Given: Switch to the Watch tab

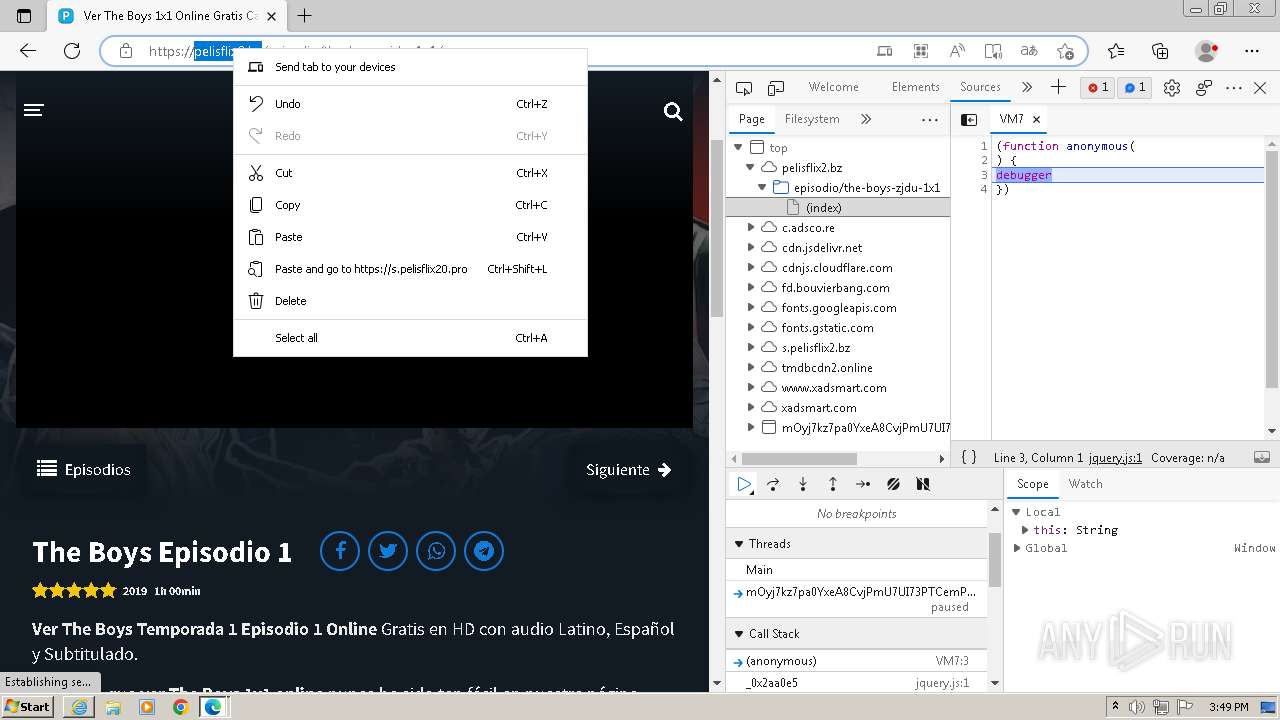Looking at the screenshot, I should [x=1085, y=484].
